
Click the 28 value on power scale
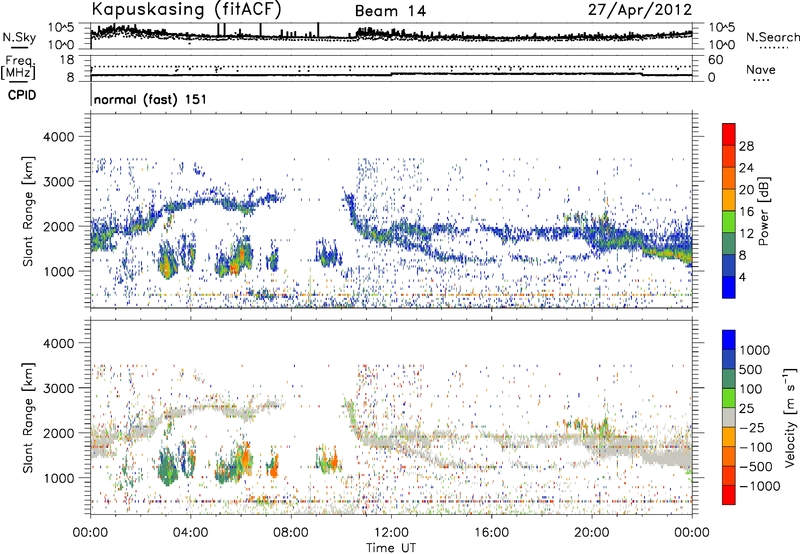(746, 146)
